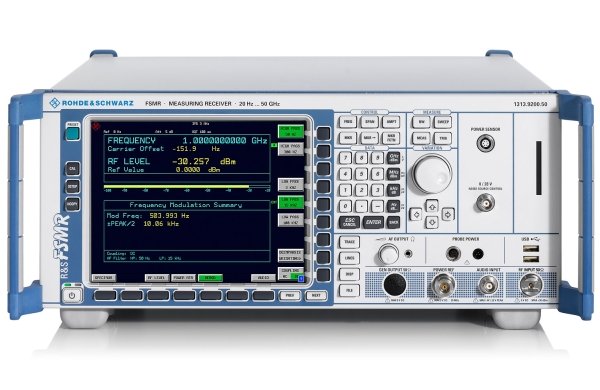Hit the CAL key left of the display
Screen dimensions: 600x390
pyautogui.click(x=72, y=168)
